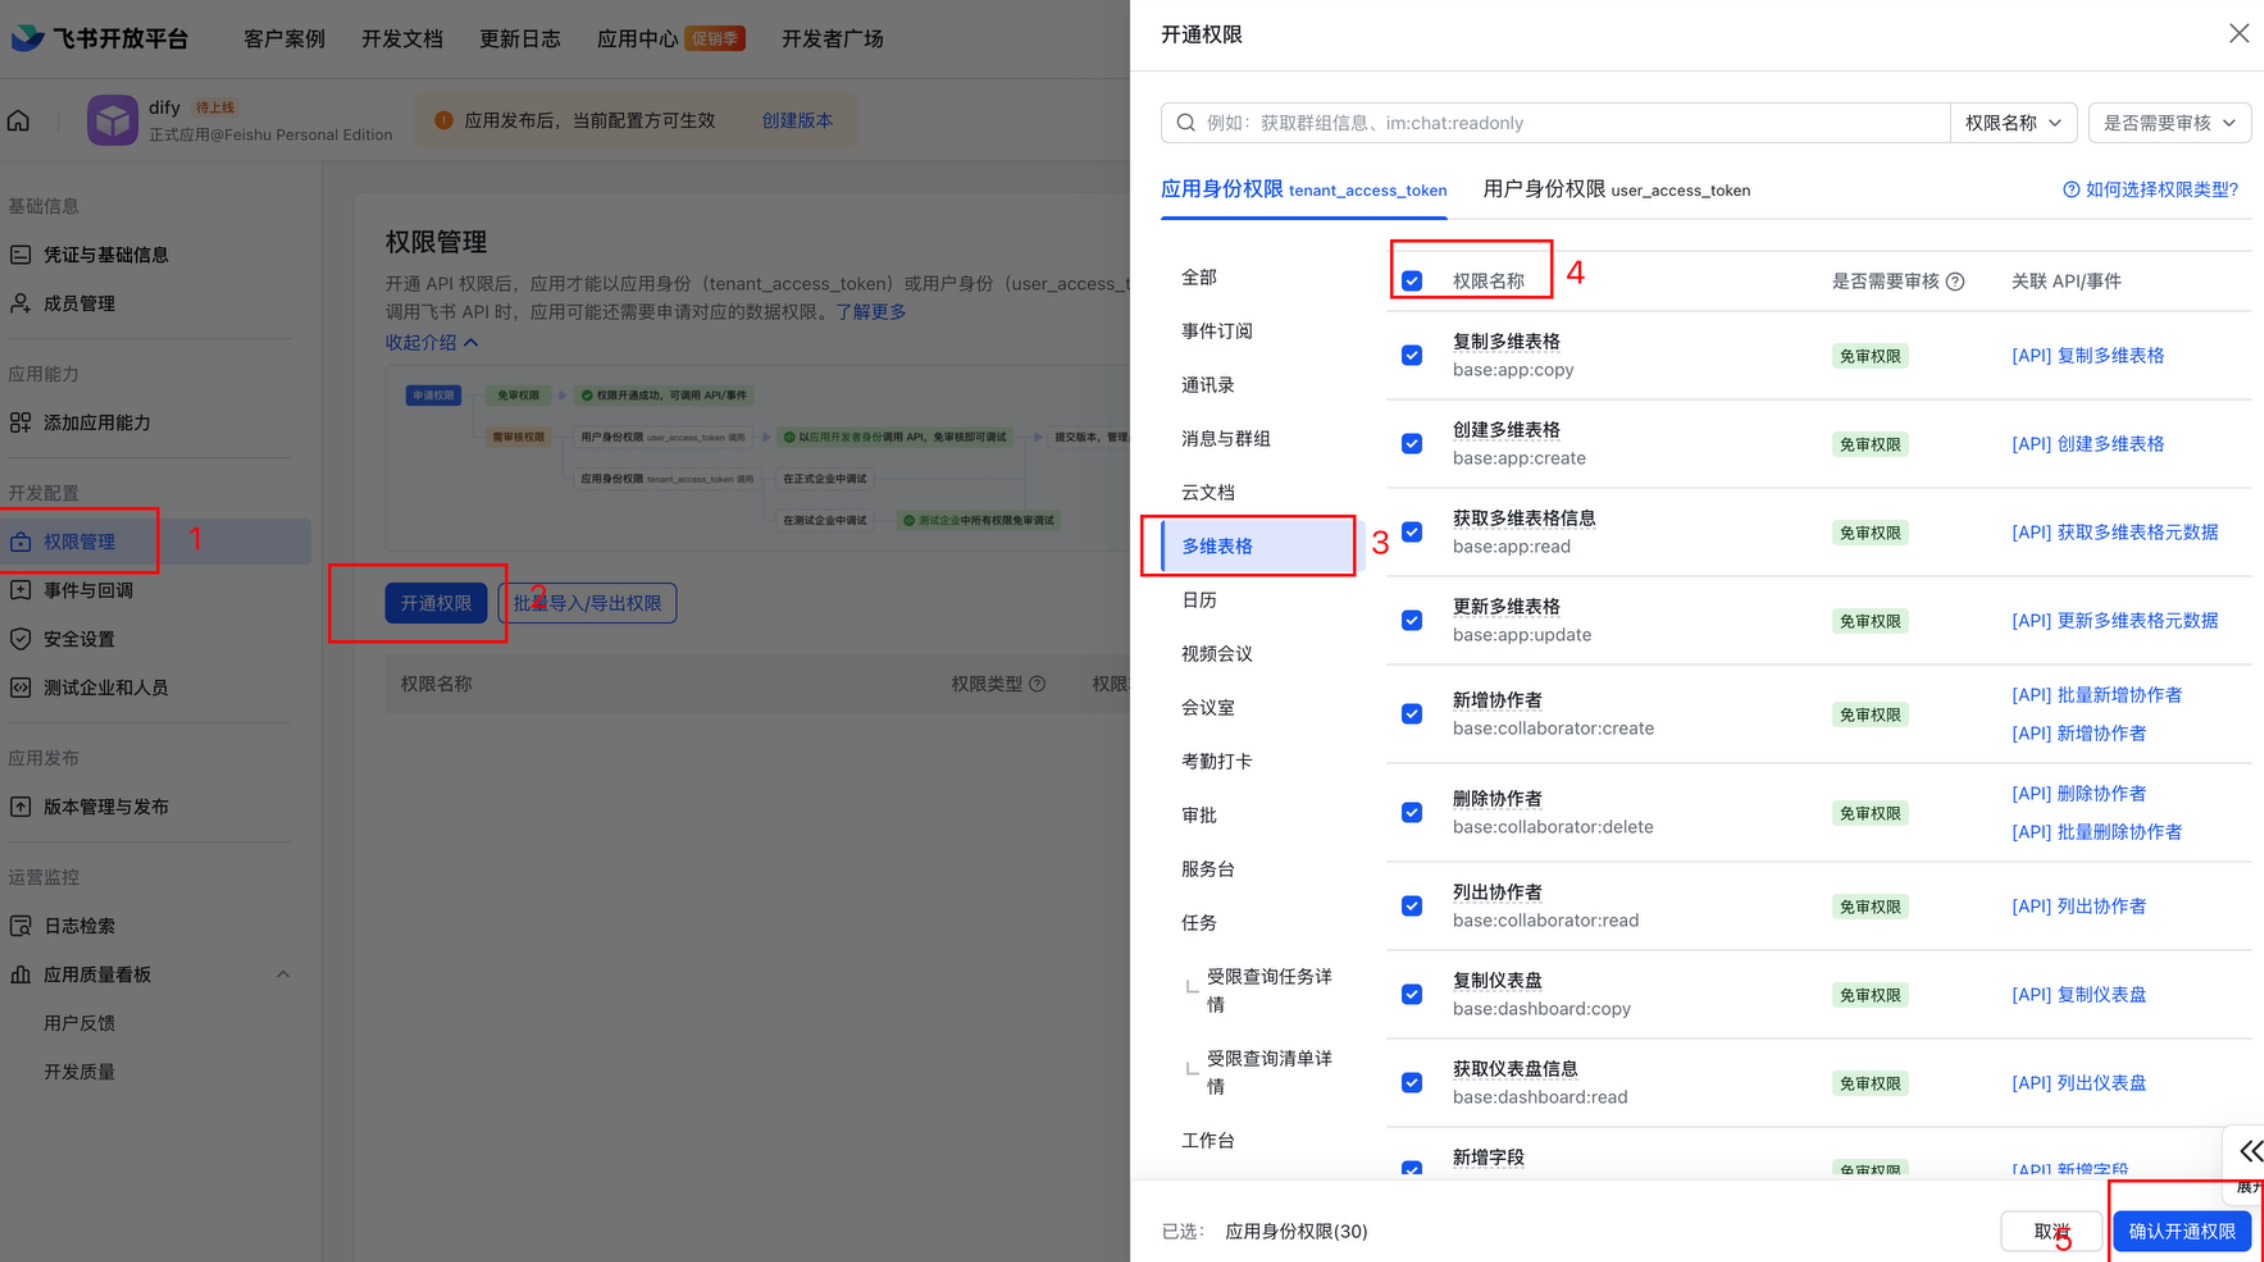The image size is (2264, 1262).
Task: Click the double-chevron expand icon at right edge
Action: [2250, 1151]
